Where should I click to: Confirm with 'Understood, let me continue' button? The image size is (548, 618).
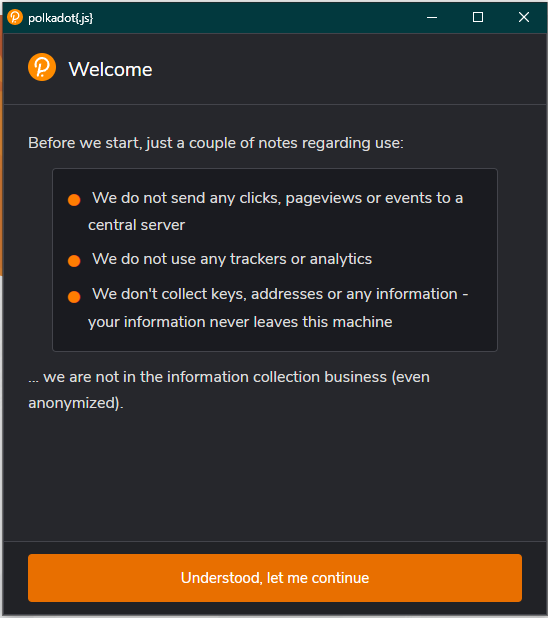tap(275, 578)
